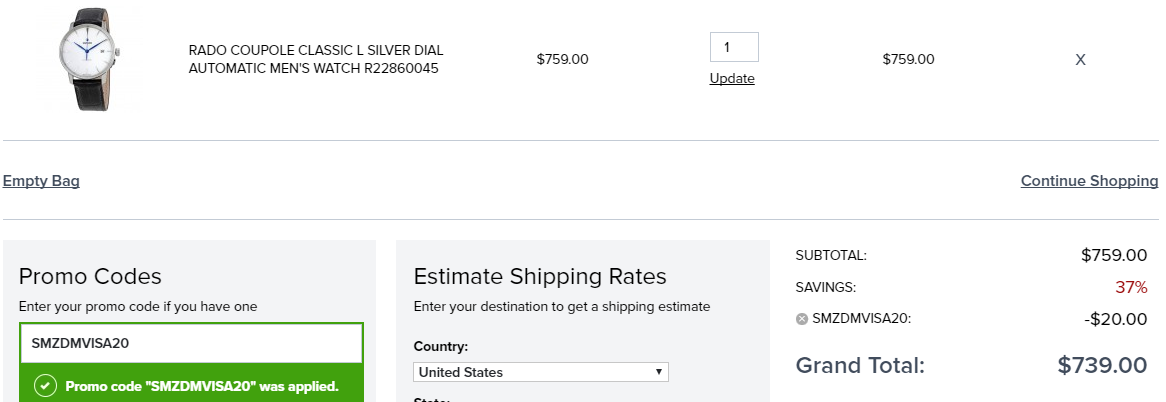The width and height of the screenshot is (1166, 402).
Task: Click the line total beside the remove X
Action: pos(908,59)
